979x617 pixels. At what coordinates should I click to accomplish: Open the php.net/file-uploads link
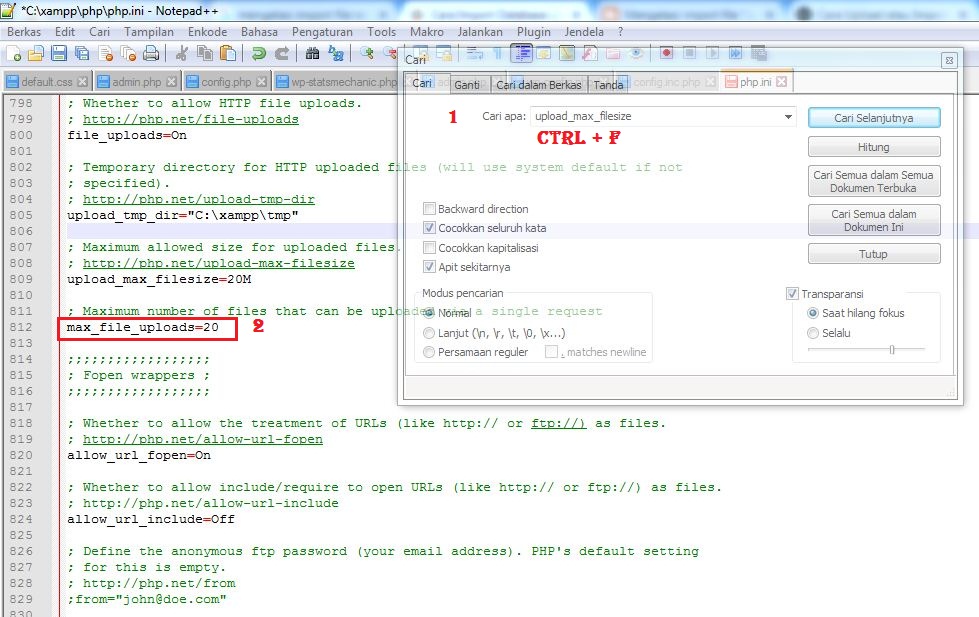[190, 119]
